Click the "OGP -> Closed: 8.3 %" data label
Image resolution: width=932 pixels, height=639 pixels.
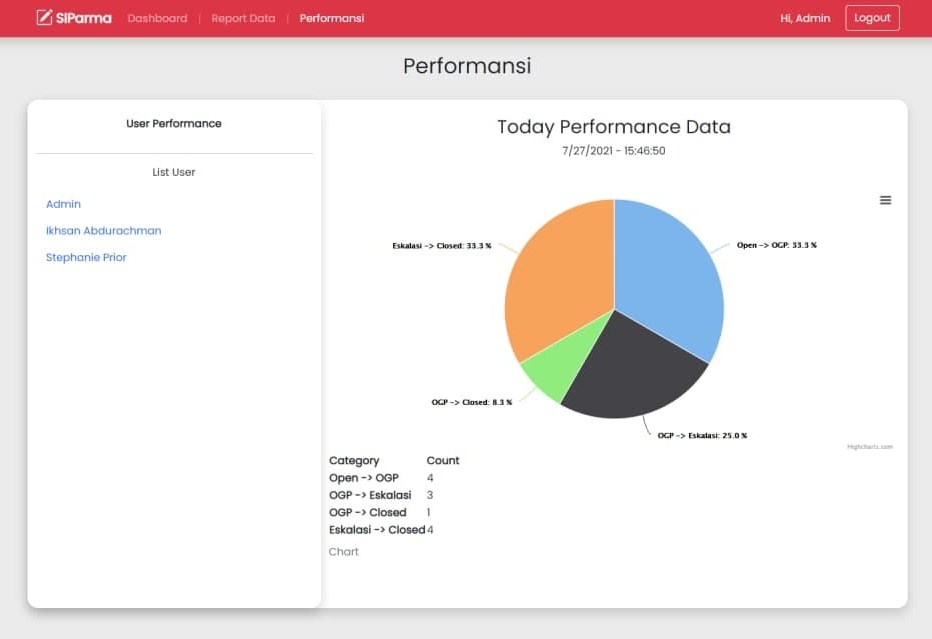pyautogui.click(x=471, y=402)
